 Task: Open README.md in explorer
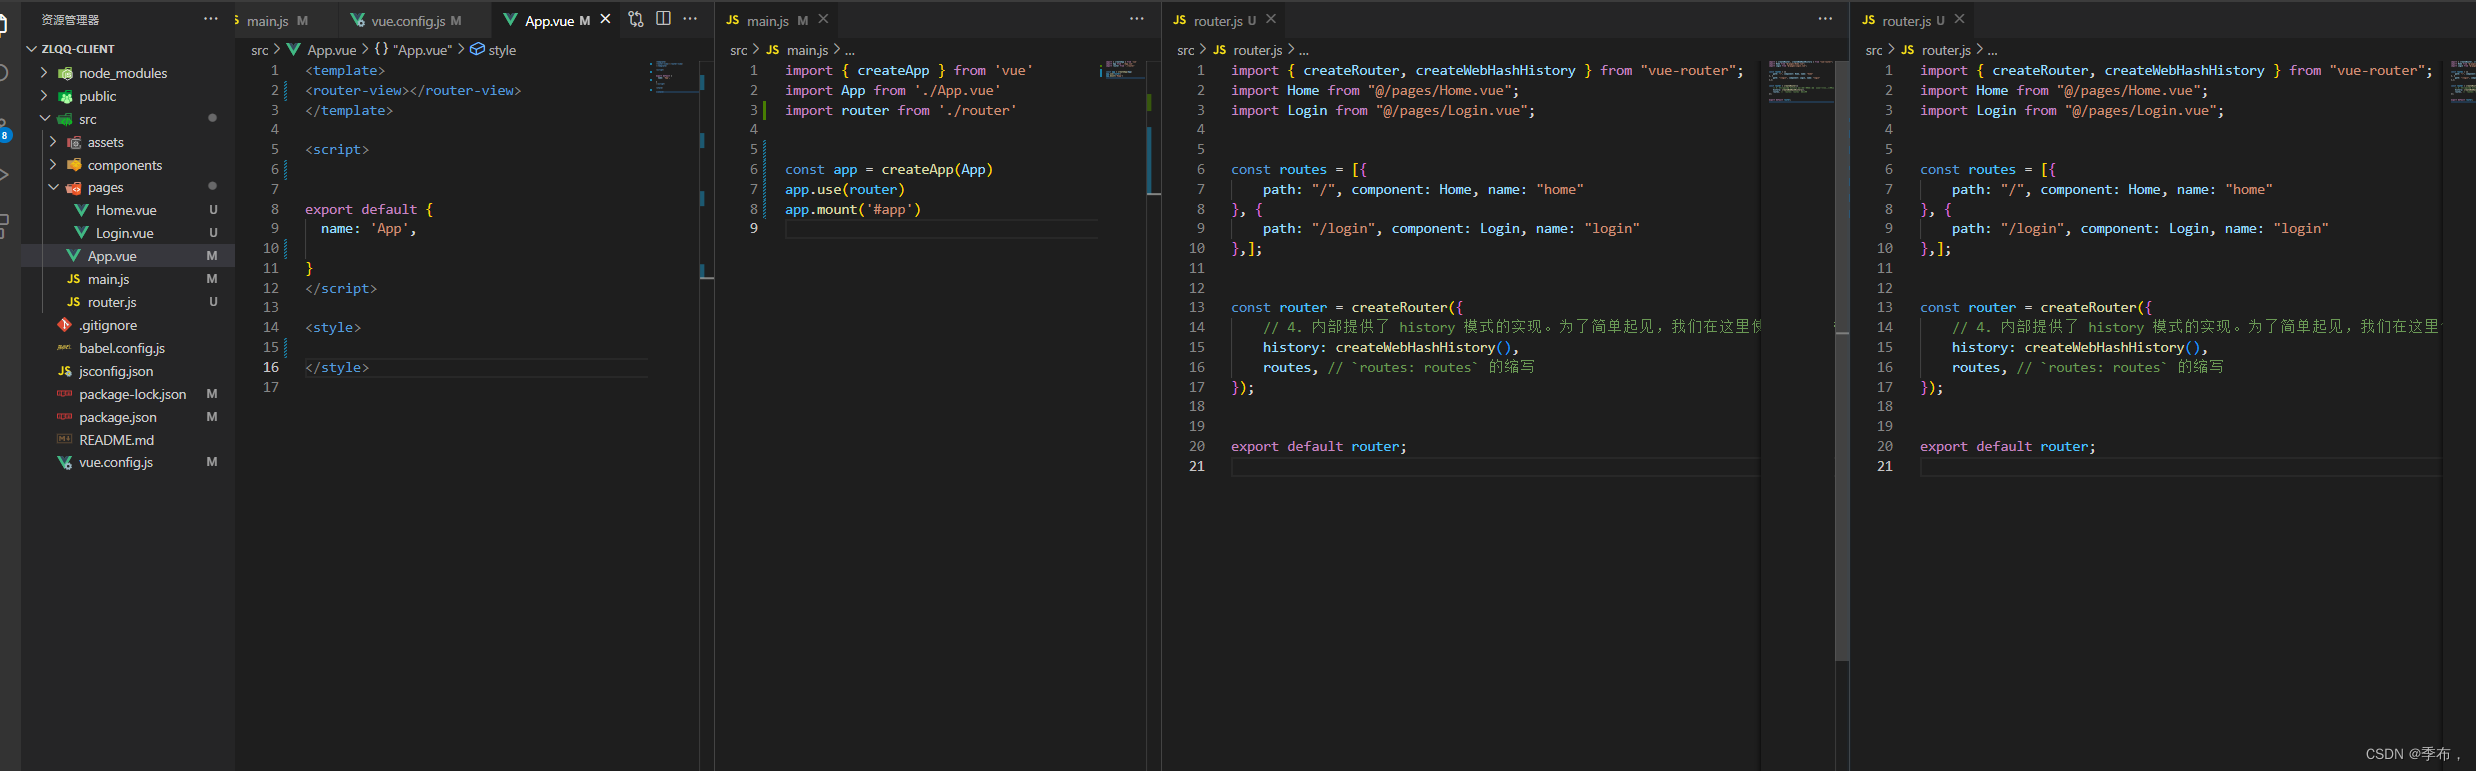(128, 440)
